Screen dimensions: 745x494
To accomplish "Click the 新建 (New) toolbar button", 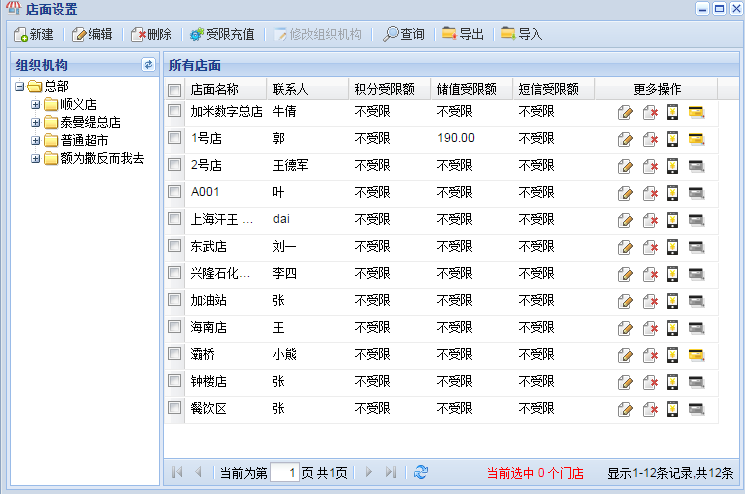I will 33,34.
